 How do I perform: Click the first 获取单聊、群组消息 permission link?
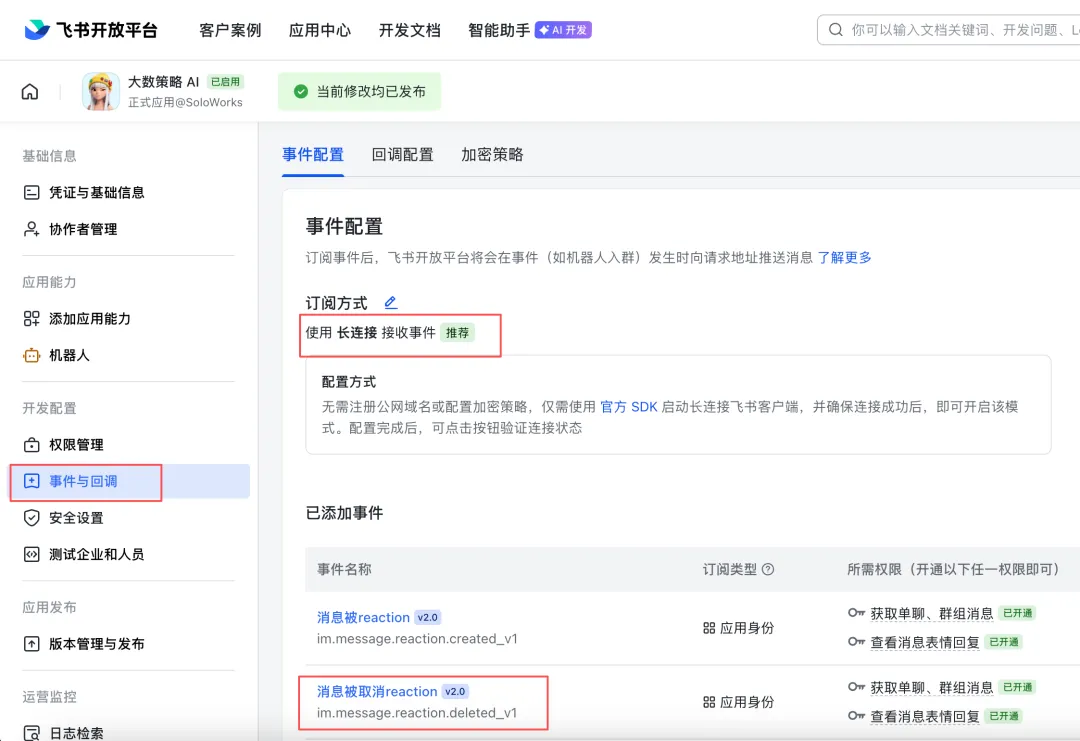pos(931,613)
